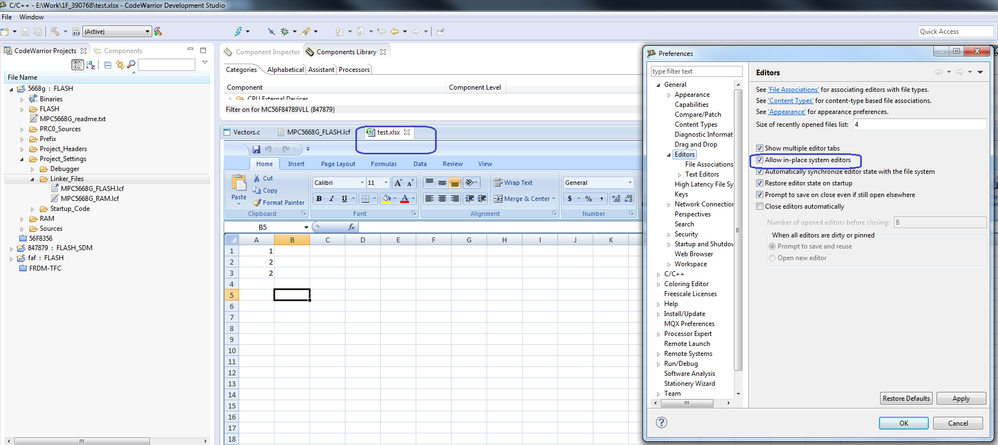Viewport: 998px width, 445px height.
Task: Click the Collapse All icon in CodeWarrior Projects
Action: tap(108, 64)
